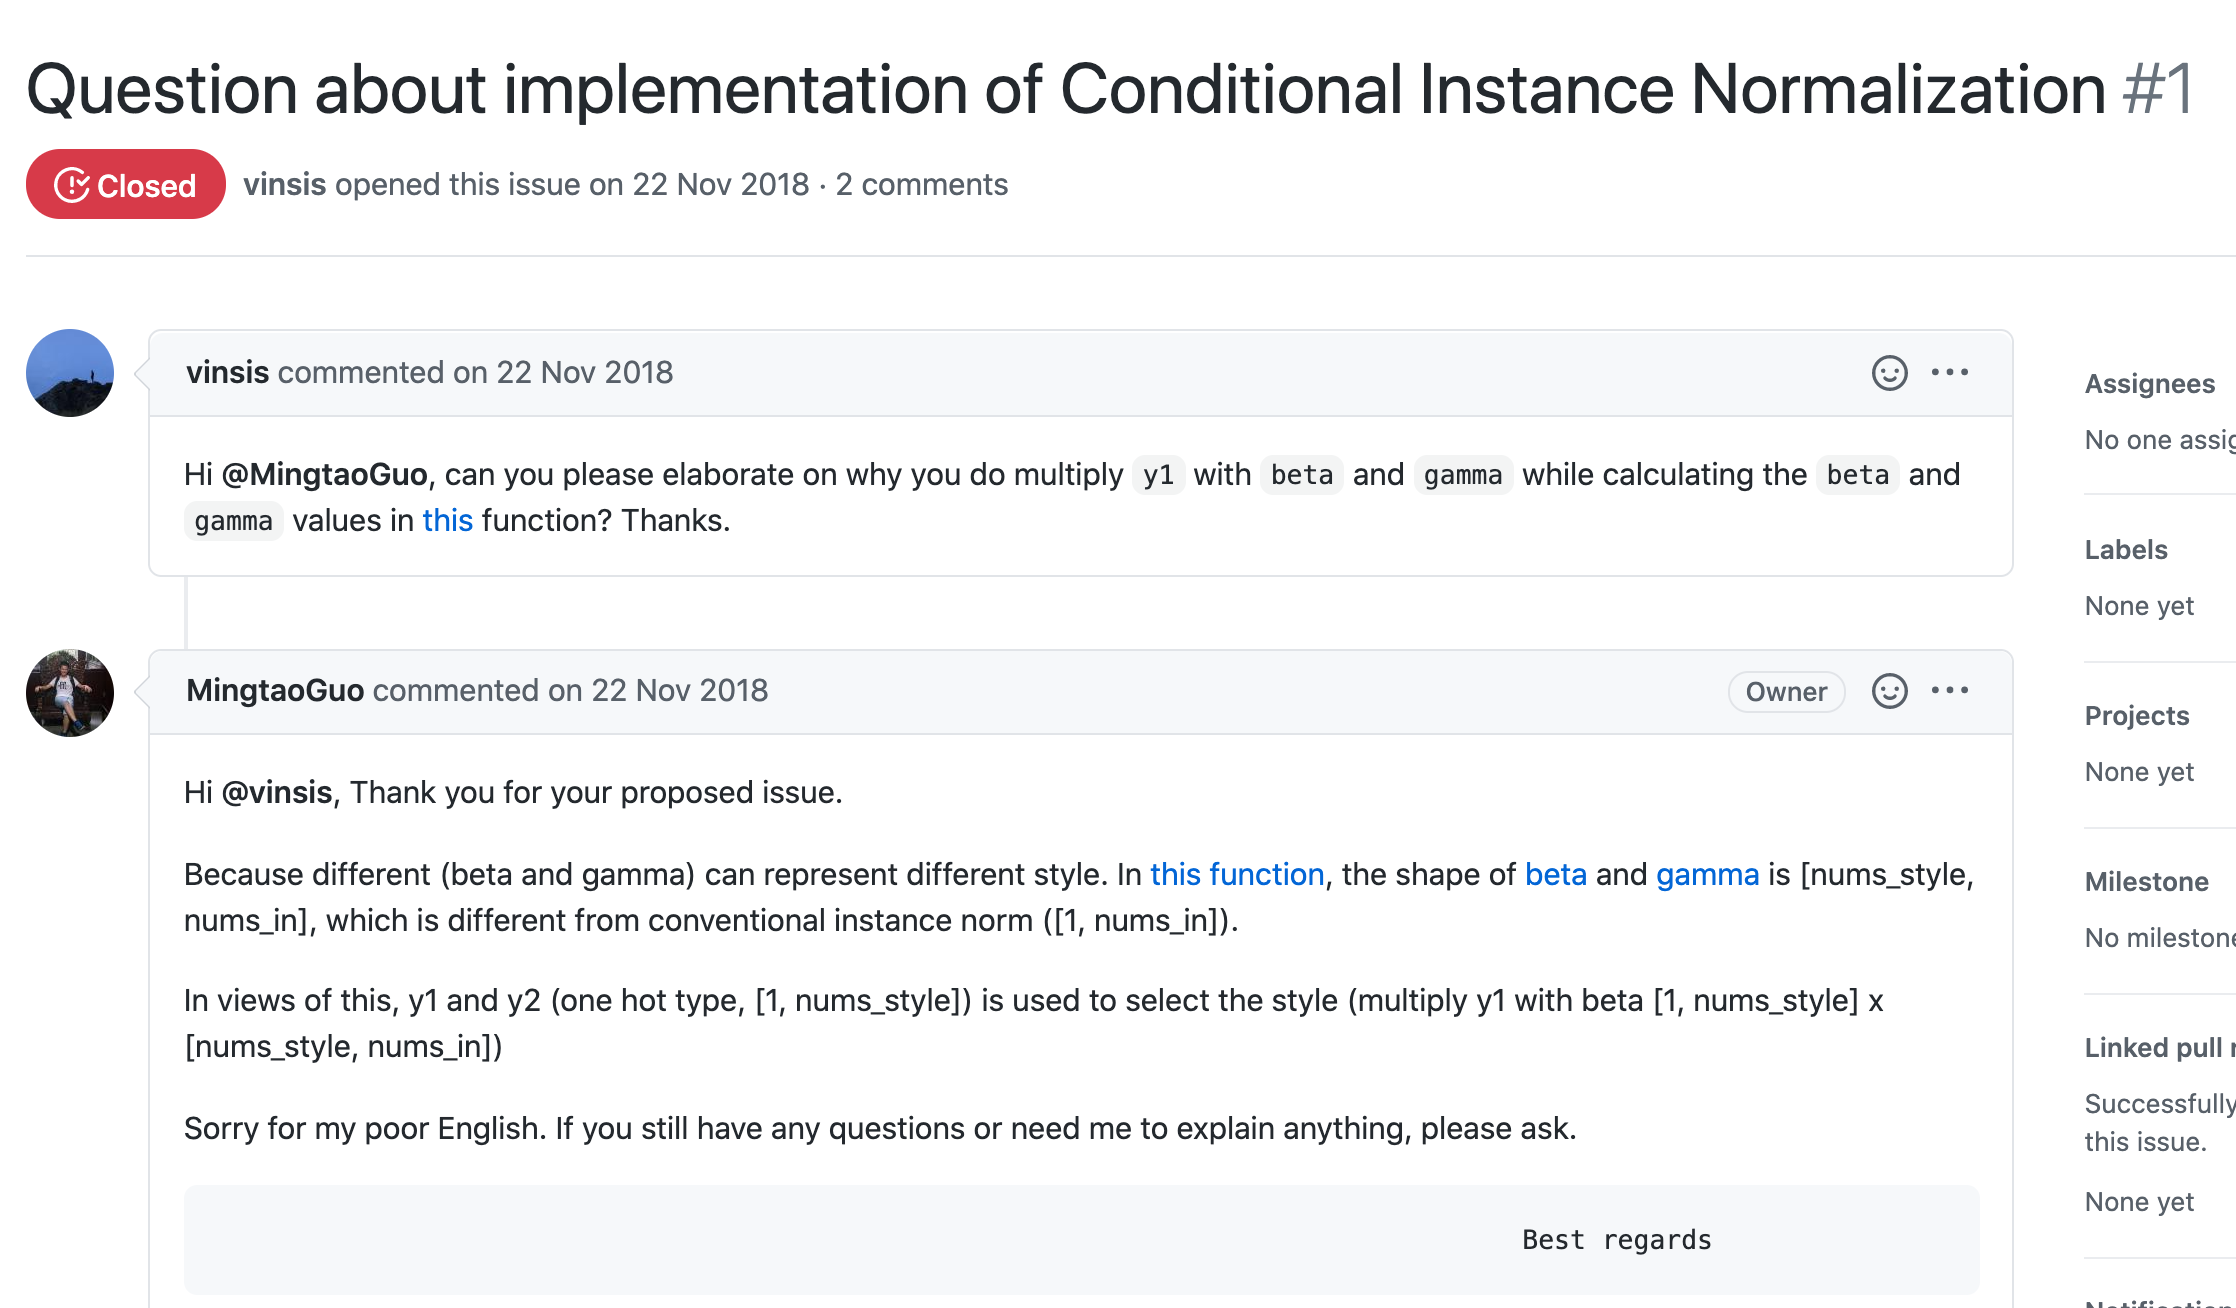Click the Closed status toggle button
This screenshot has height=1308, width=2236.
pyautogui.click(x=128, y=185)
